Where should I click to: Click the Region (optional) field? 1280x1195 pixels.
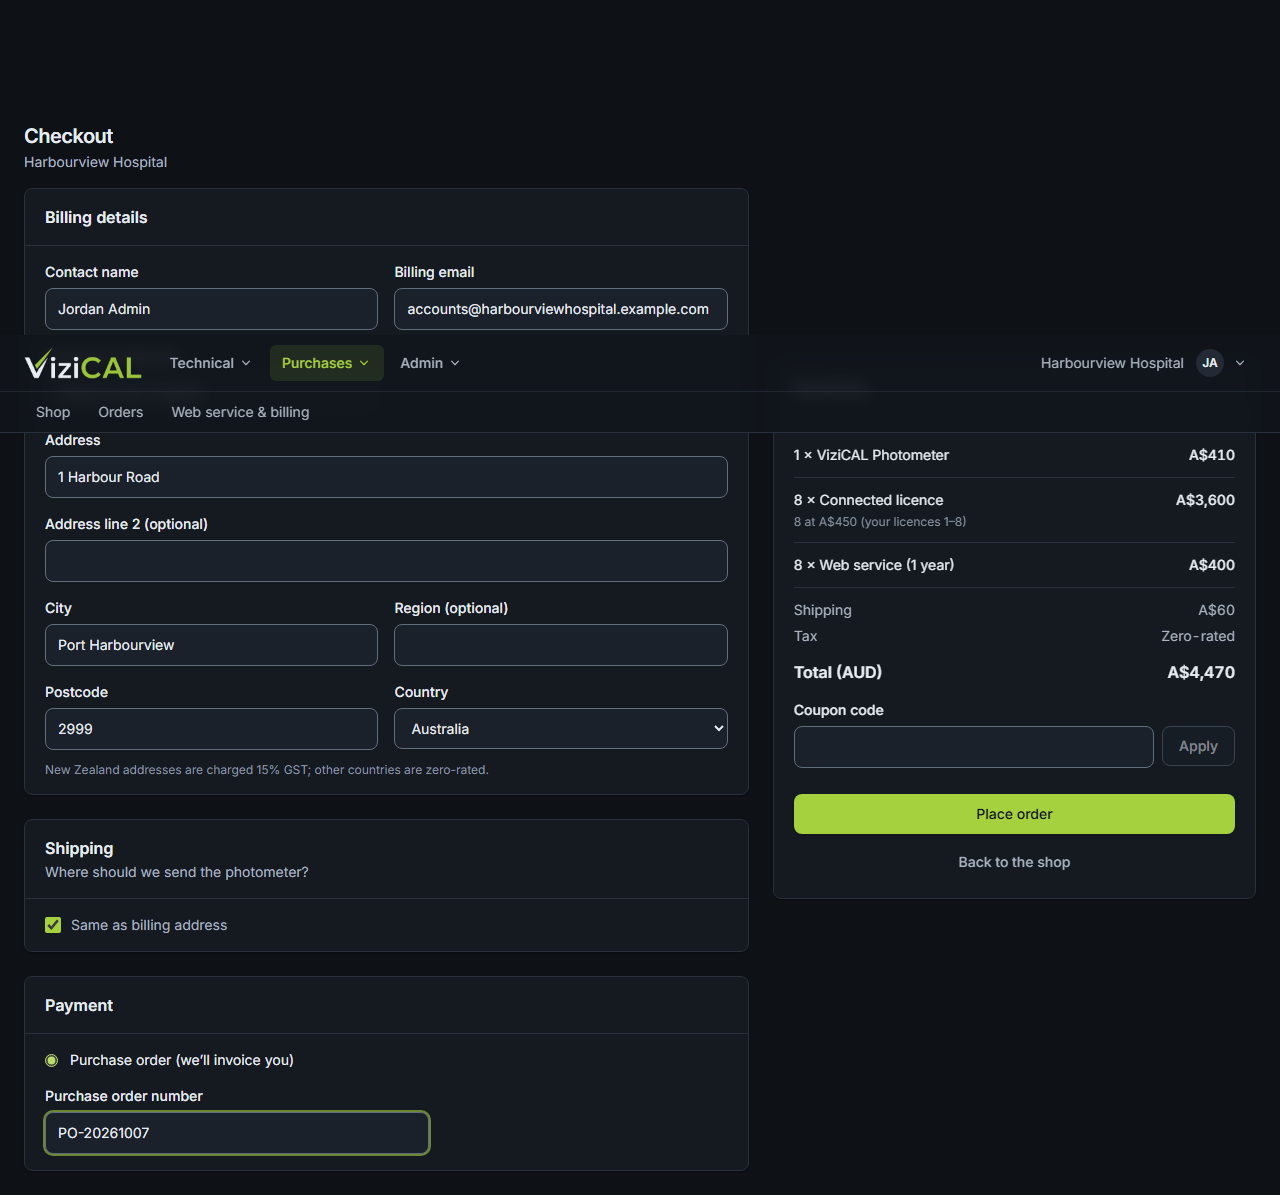(x=561, y=645)
